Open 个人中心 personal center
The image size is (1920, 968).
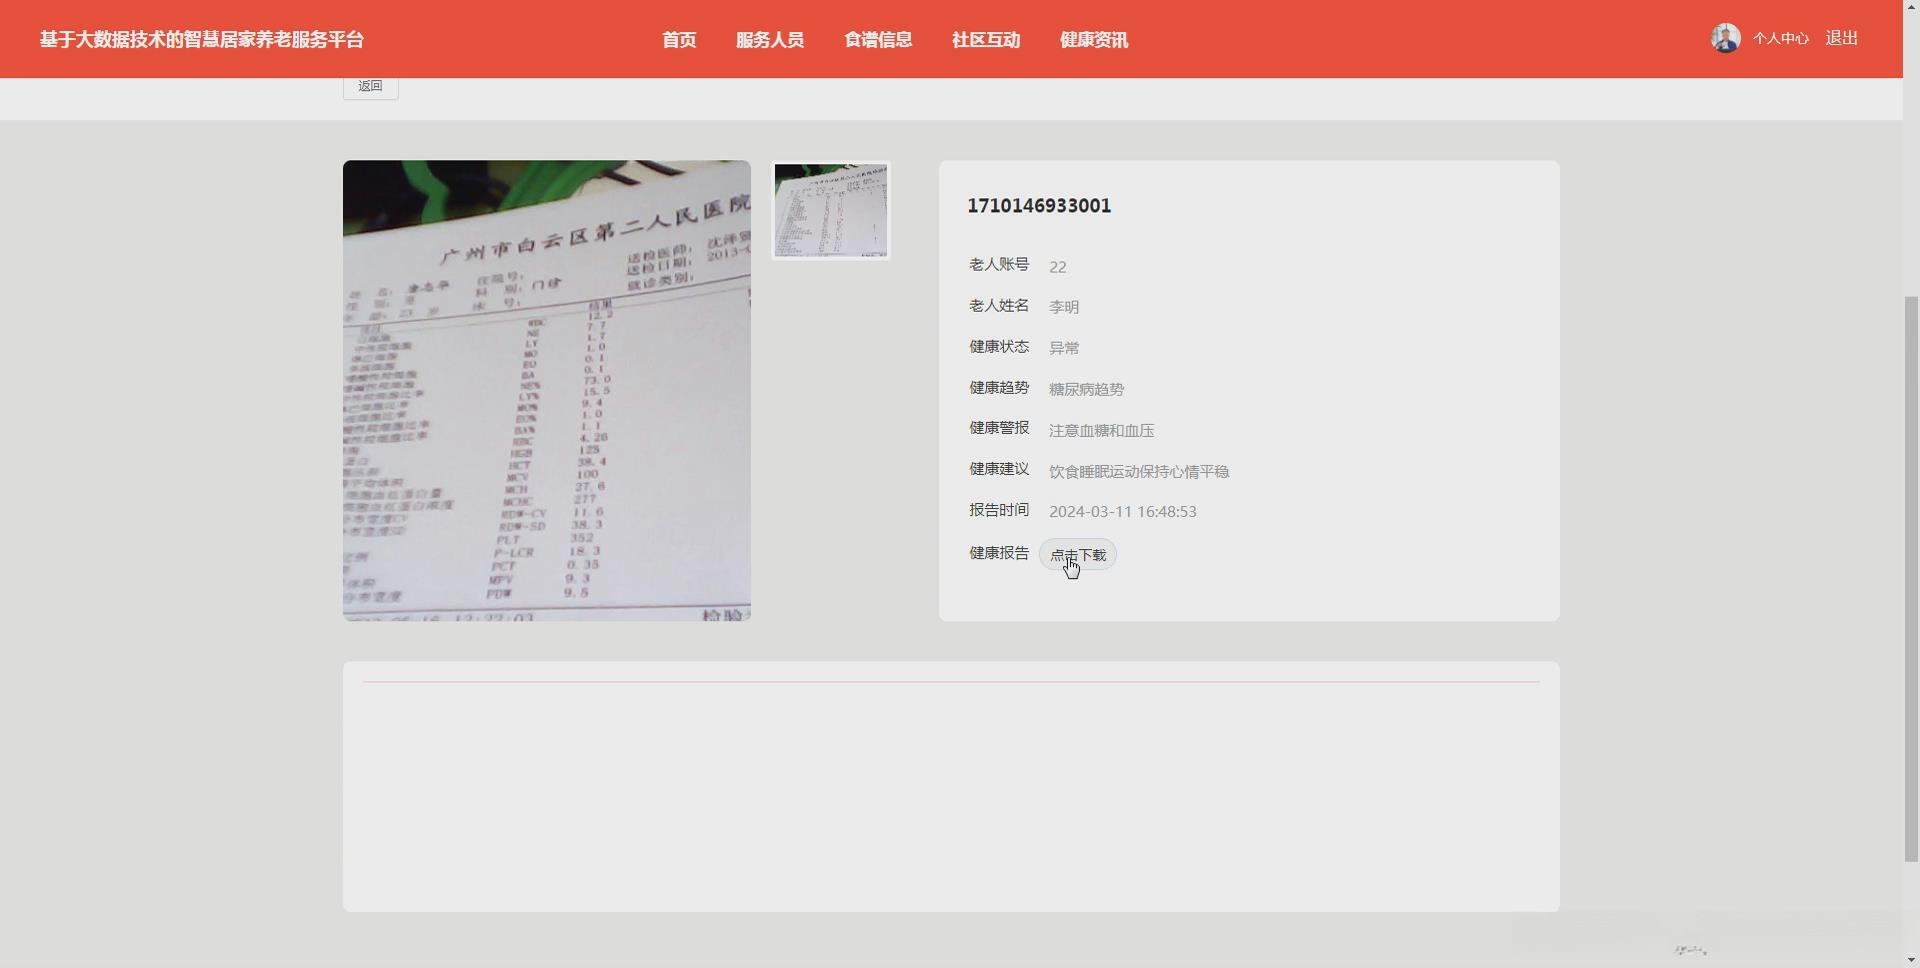(x=1781, y=37)
